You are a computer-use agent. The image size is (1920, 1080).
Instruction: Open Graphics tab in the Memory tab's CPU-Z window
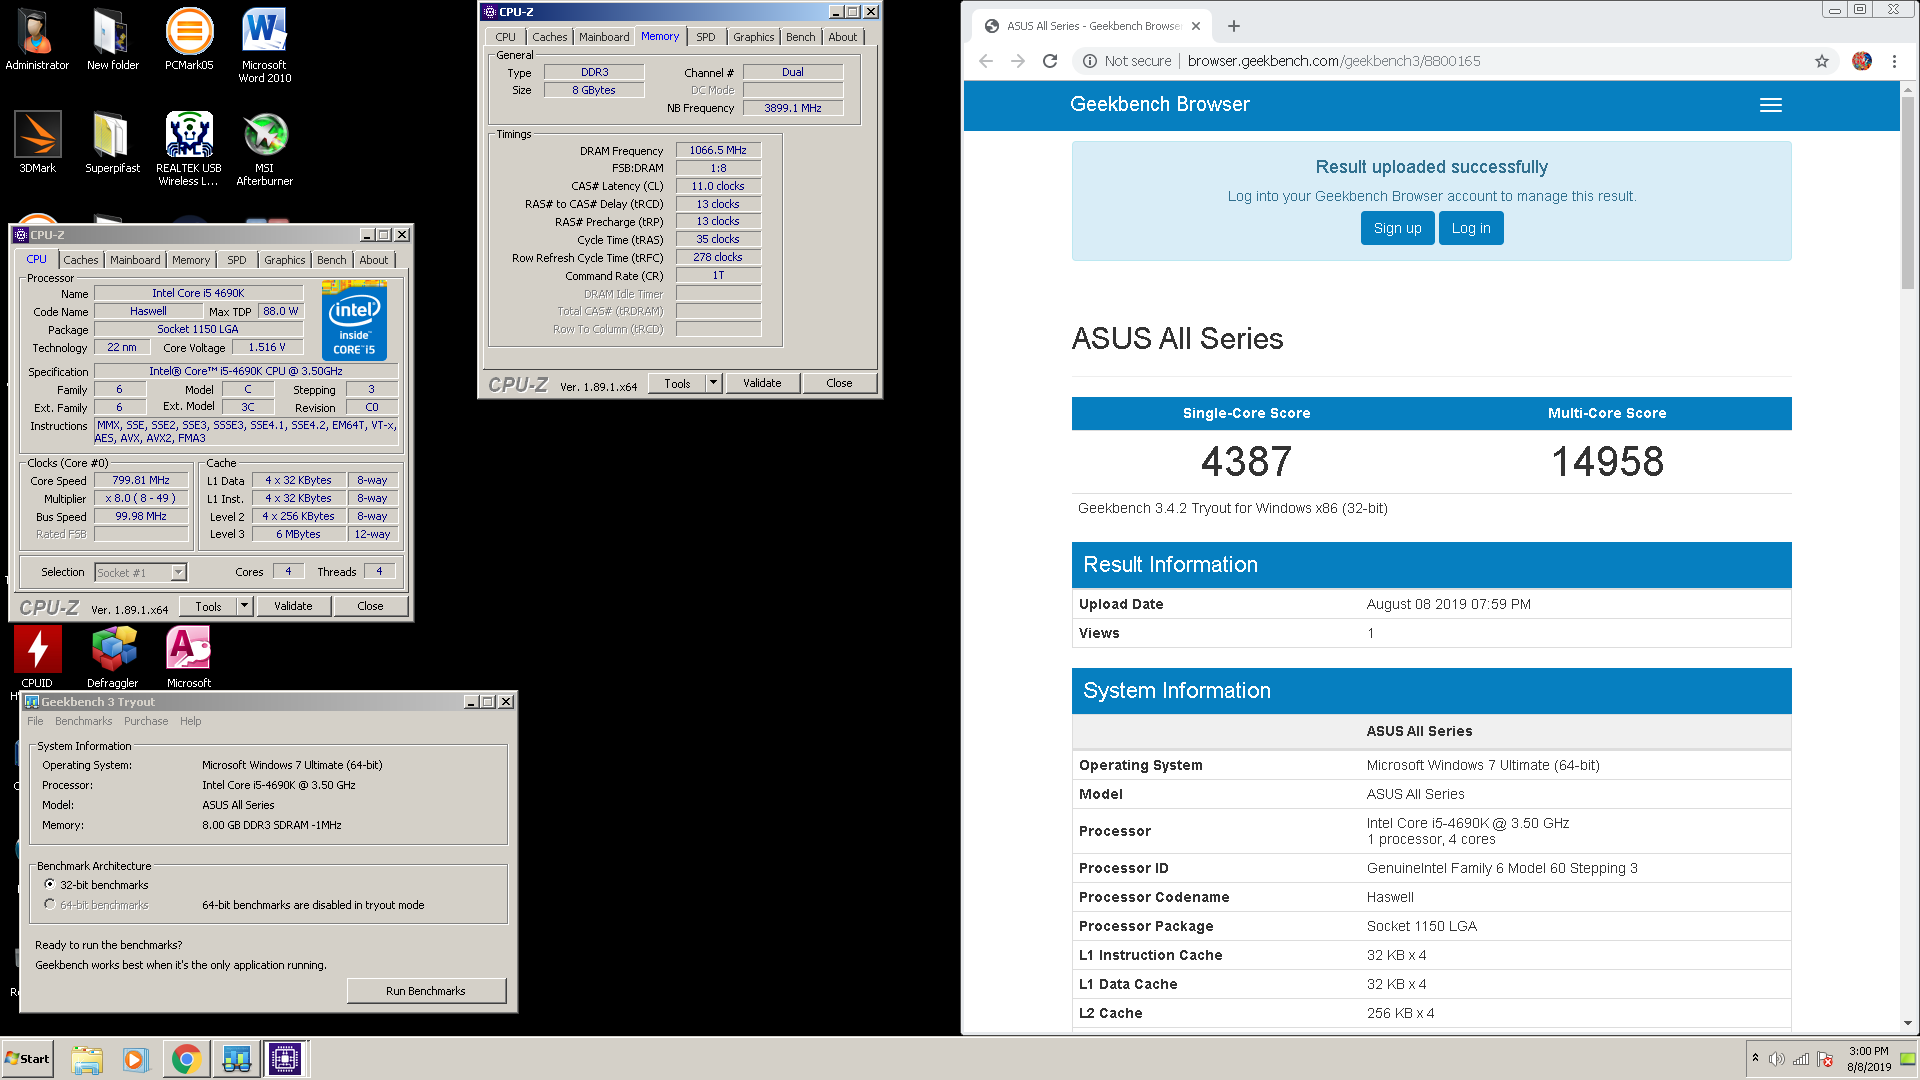coord(754,37)
